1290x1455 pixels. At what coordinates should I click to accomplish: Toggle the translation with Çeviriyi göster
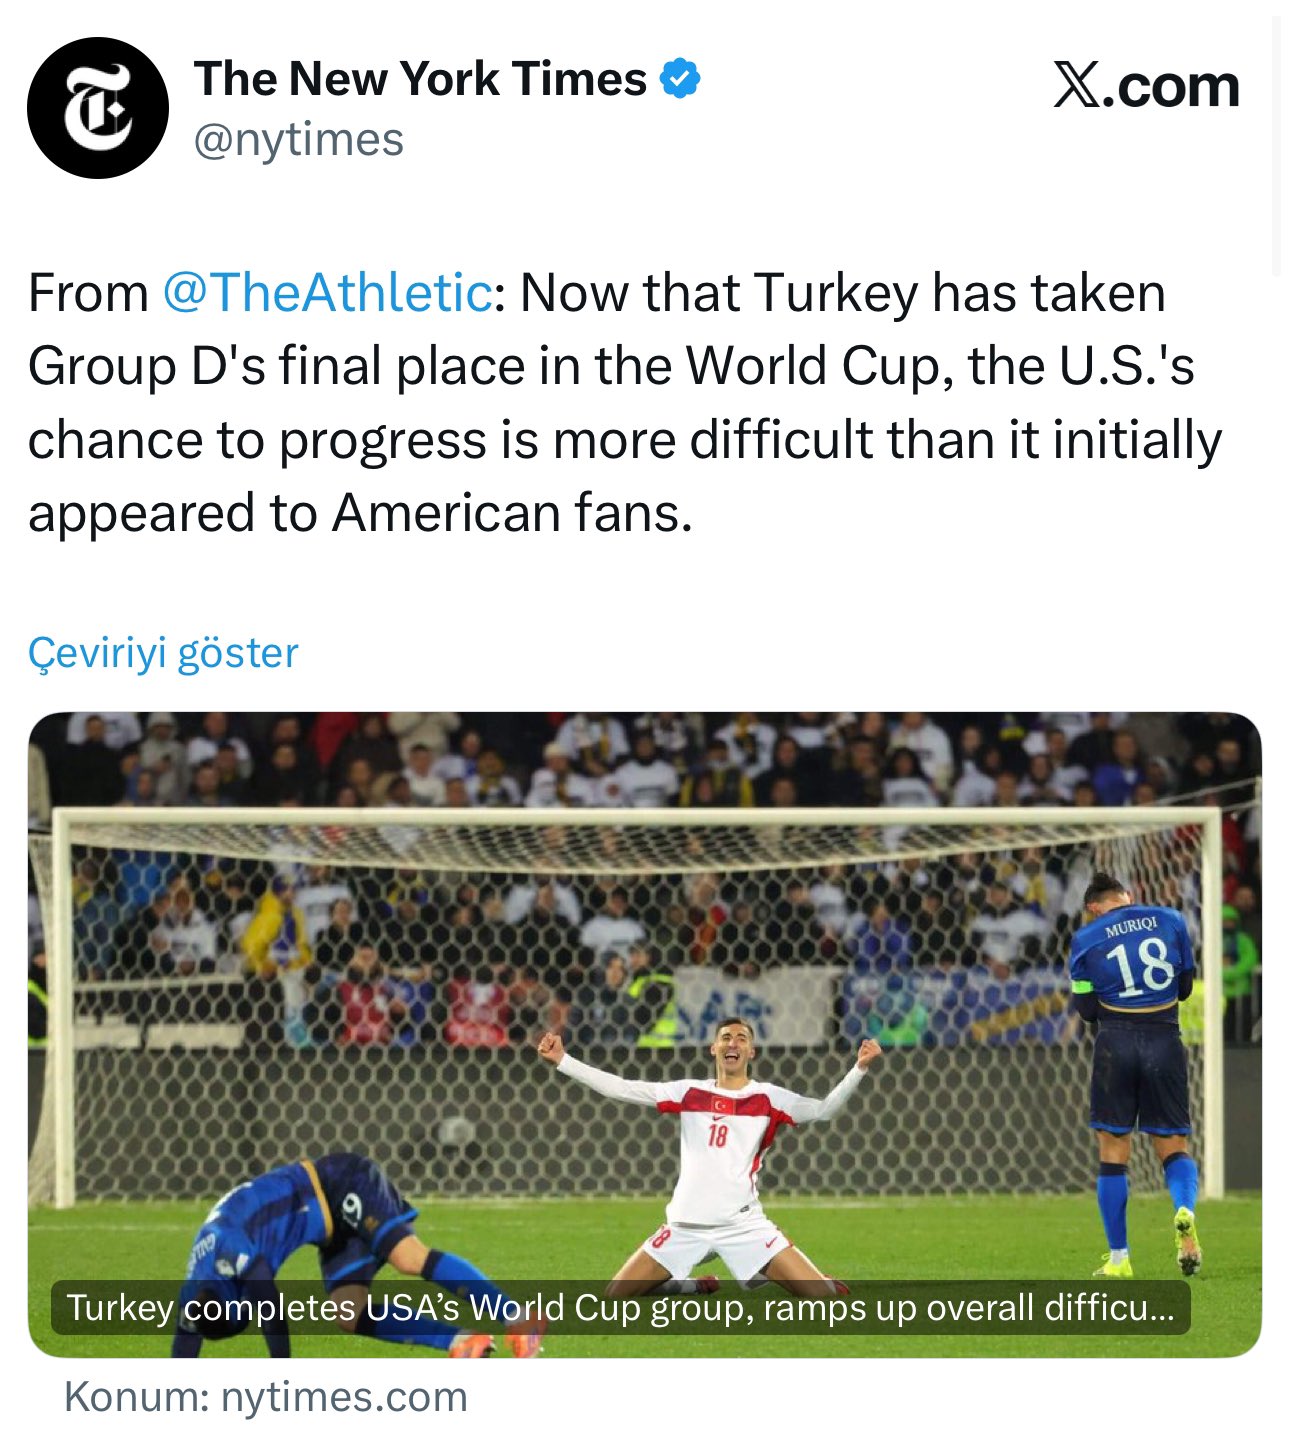tap(163, 651)
